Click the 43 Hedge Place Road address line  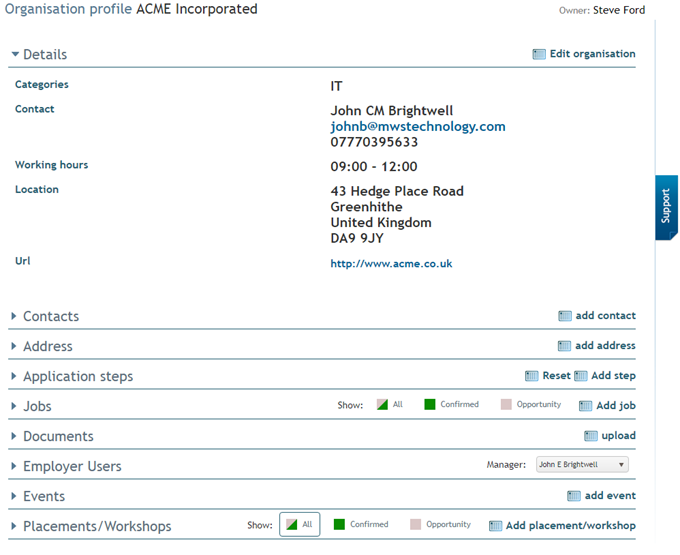tap(397, 191)
